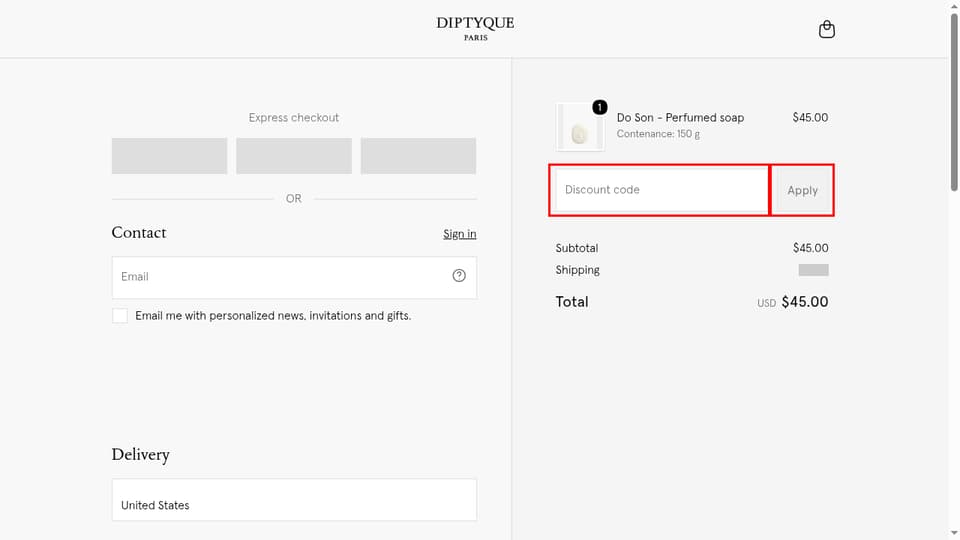Focus the Discount code field
The height and width of the screenshot is (540, 960).
click(661, 190)
